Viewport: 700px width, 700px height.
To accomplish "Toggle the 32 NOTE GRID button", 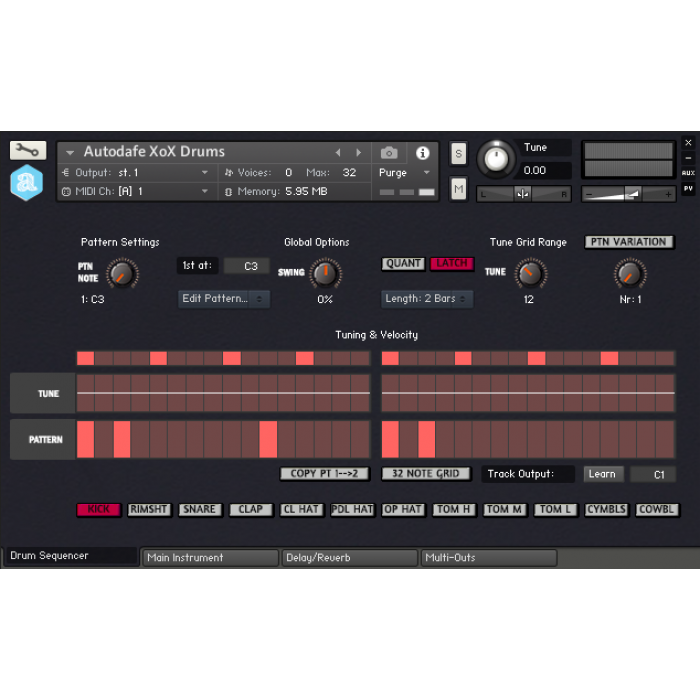I will click(x=426, y=474).
